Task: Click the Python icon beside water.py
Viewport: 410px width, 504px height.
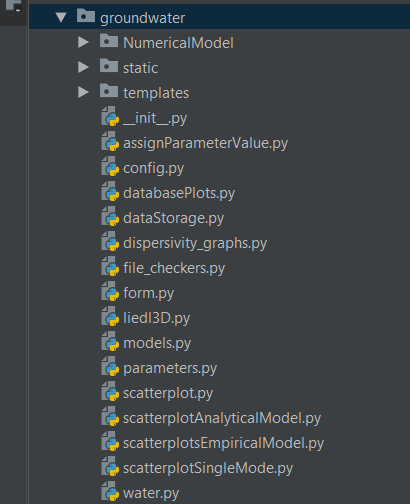Action: point(110,491)
